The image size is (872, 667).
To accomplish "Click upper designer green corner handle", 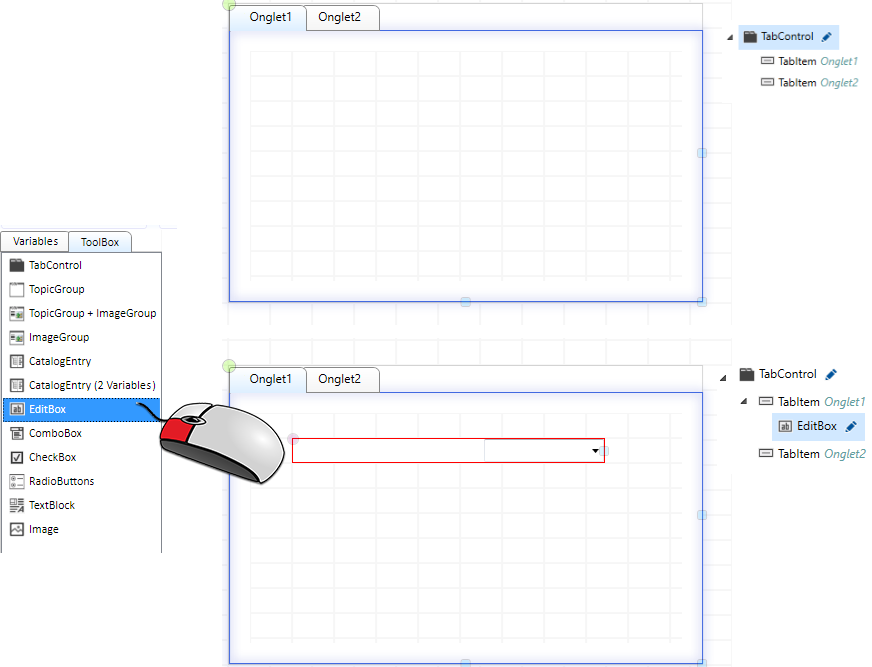I will coord(229,5).
